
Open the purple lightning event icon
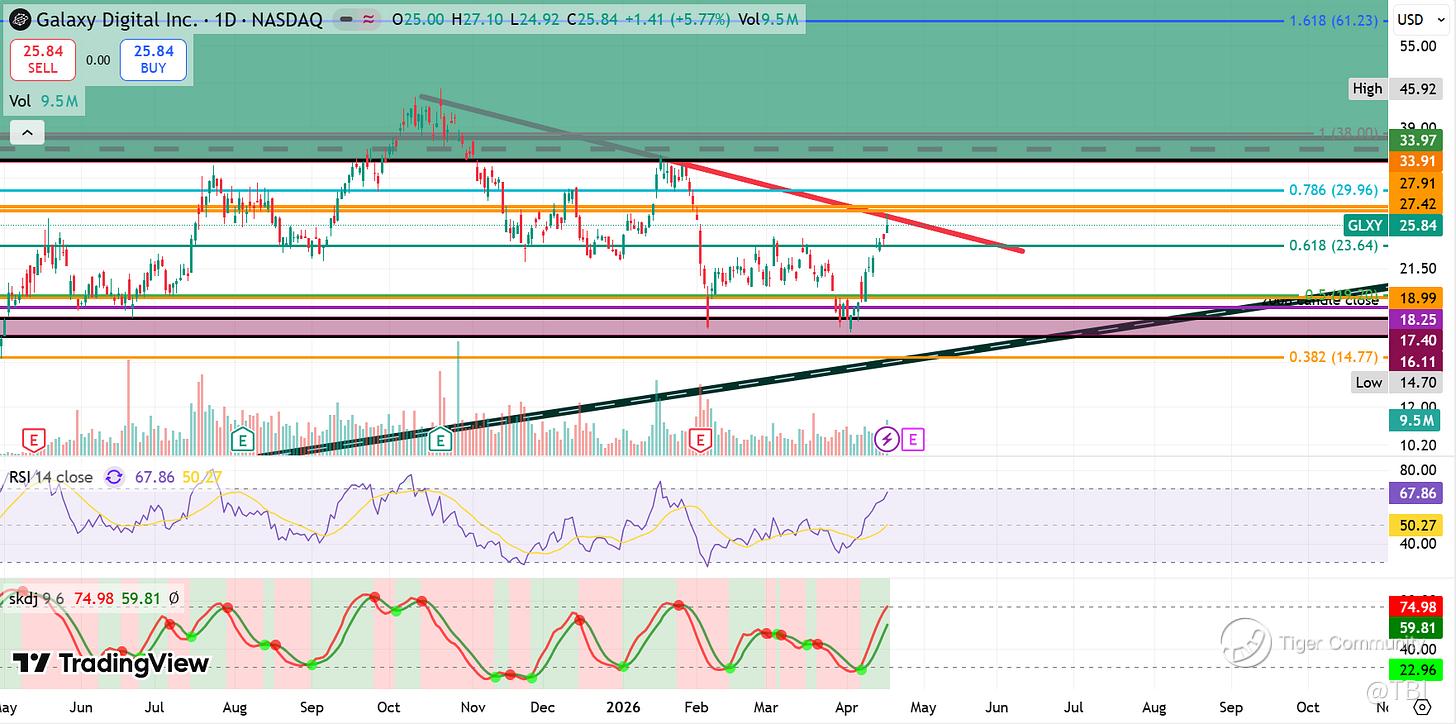[x=886, y=438]
